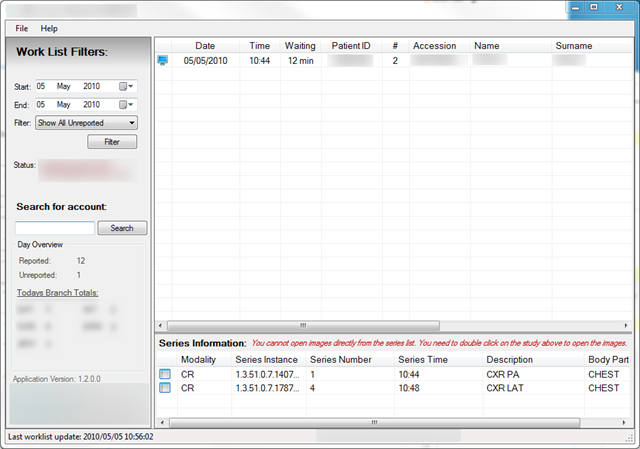Viewport: 640px width, 449px height.
Task: Click the 1.3.51.0.7.1787... series instance
Action: coord(267,388)
